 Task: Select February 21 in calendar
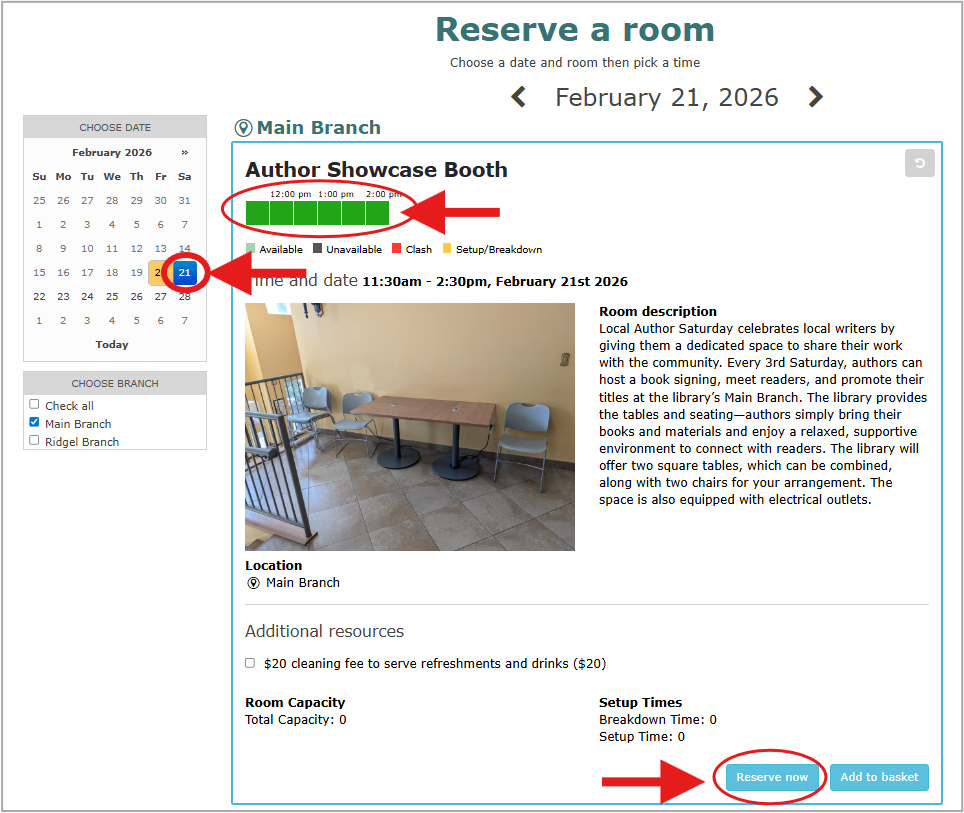pos(184,272)
